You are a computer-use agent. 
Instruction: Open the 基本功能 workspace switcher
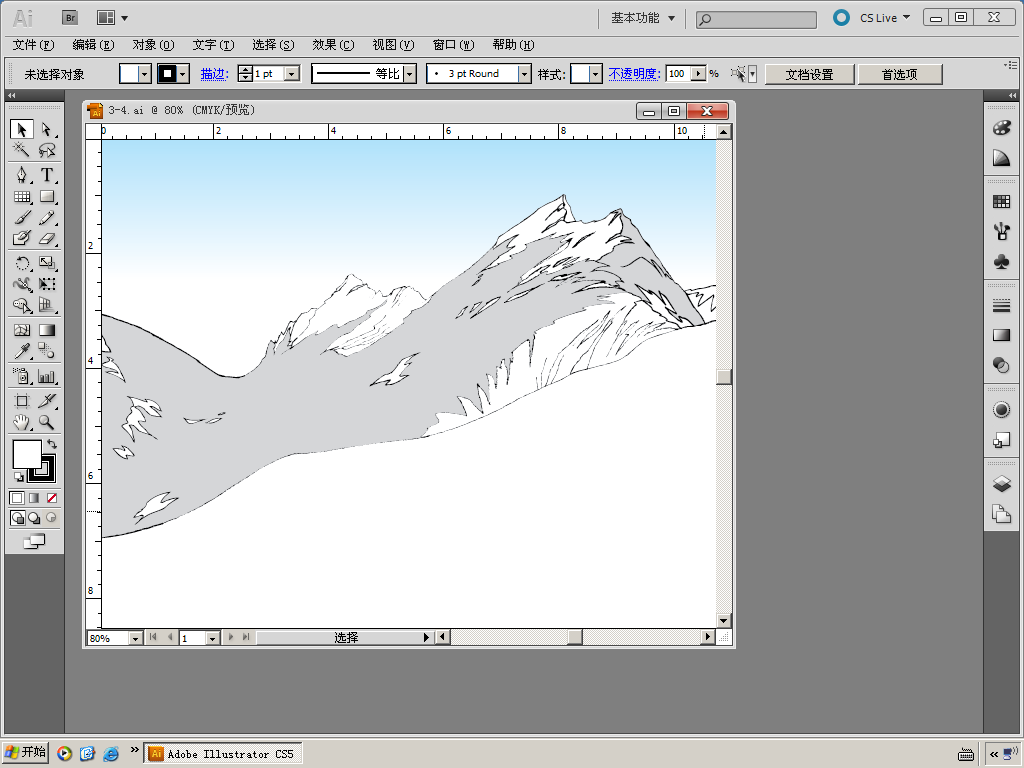coord(643,18)
